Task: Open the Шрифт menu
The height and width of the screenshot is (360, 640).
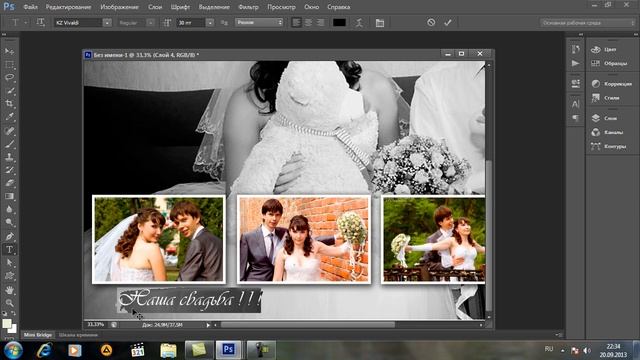Action: pyautogui.click(x=180, y=7)
